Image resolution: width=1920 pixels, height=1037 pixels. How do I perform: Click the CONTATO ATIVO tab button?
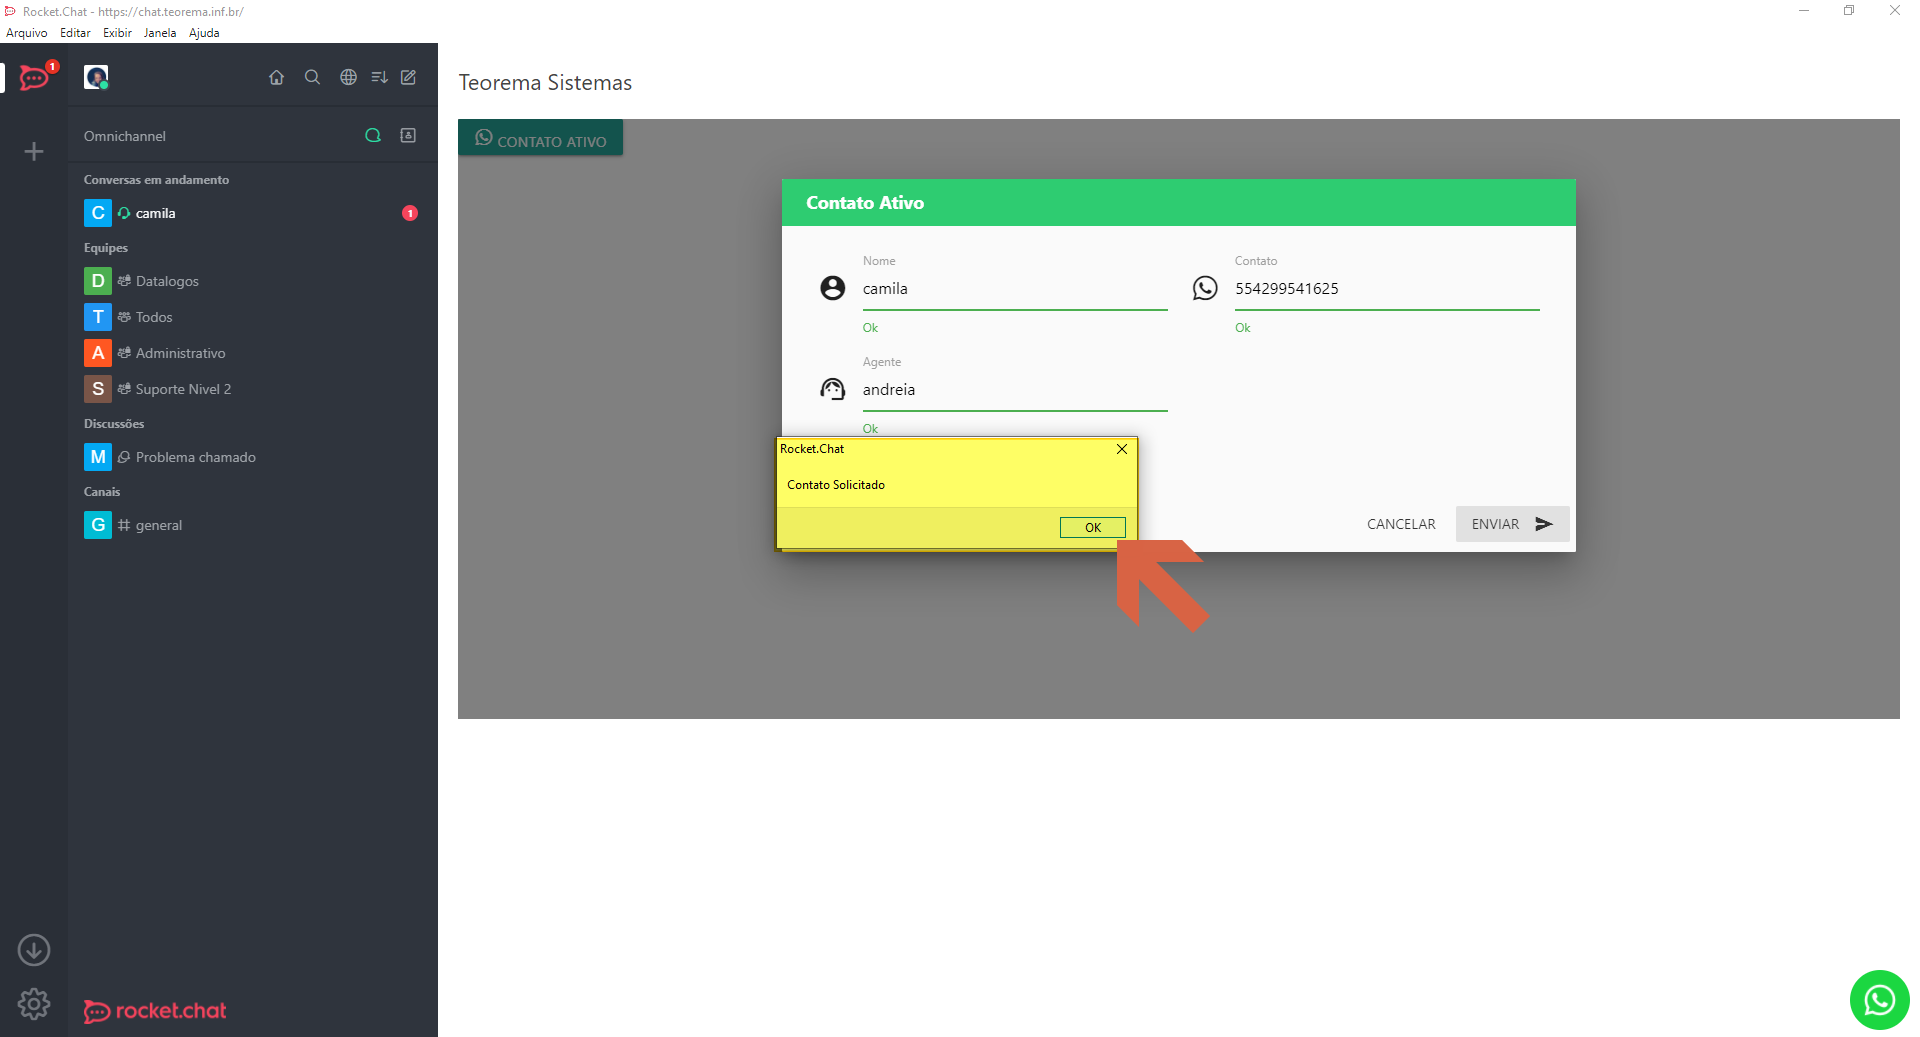pyautogui.click(x=540, y=138)
